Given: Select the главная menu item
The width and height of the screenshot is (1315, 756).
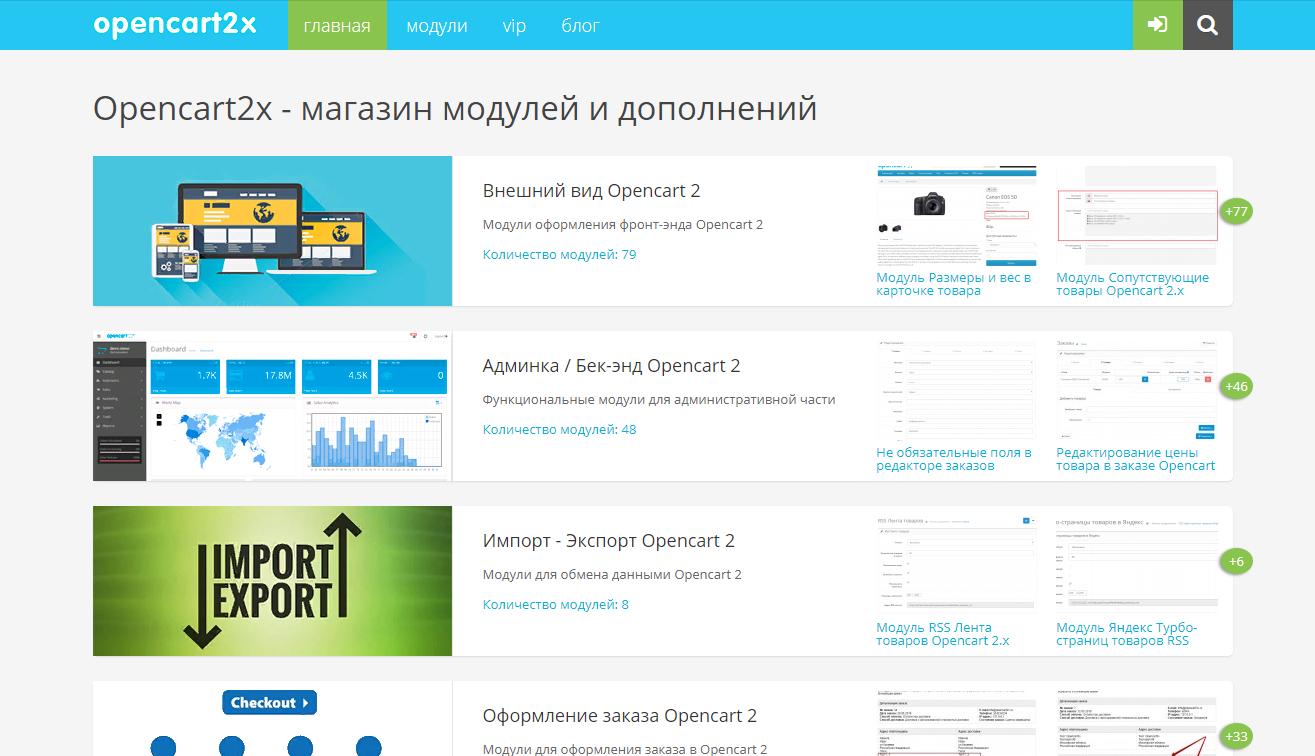Looking at the screenshot, I should (x=337, y=25).
